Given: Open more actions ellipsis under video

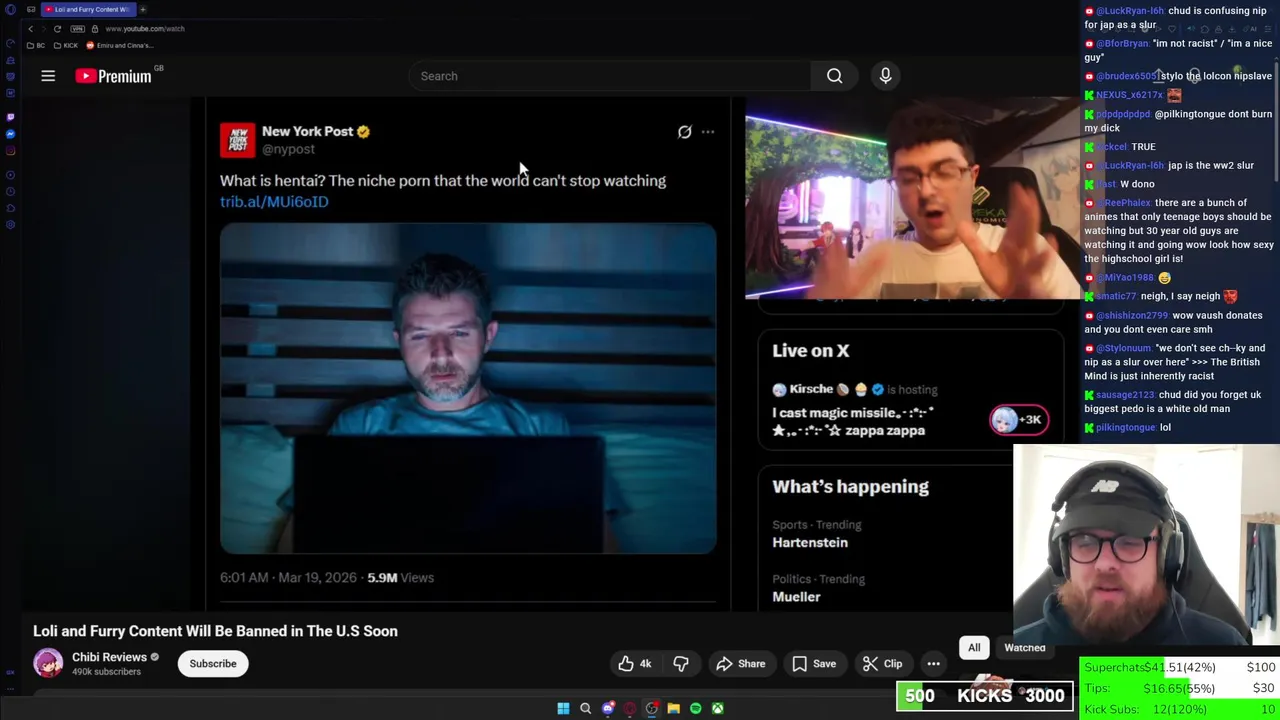Looking at the screenshot, I should click(933, 664).
